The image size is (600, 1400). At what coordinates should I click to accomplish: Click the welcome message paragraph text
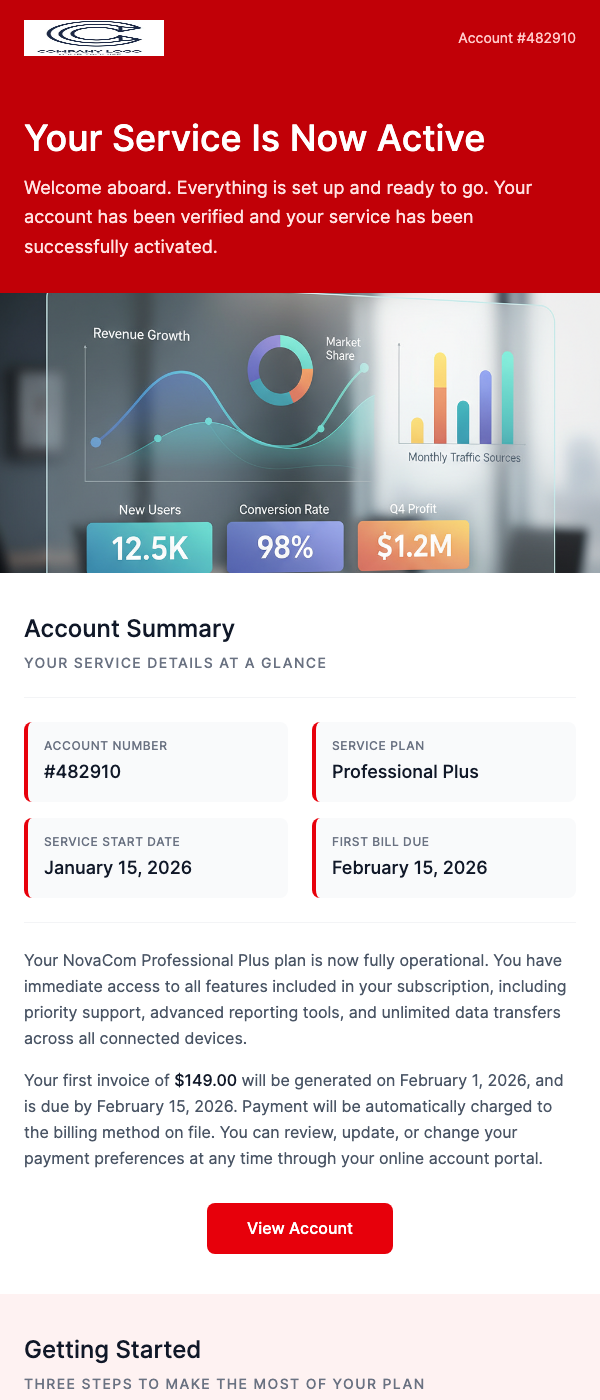click(x=278, y=216)
